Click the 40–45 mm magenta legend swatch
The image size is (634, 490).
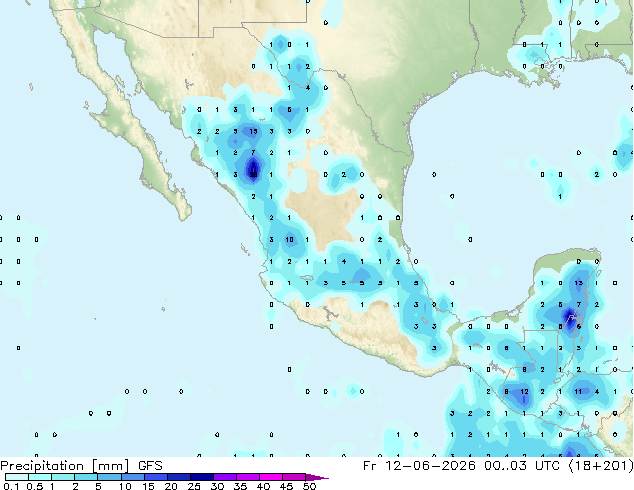271,477
